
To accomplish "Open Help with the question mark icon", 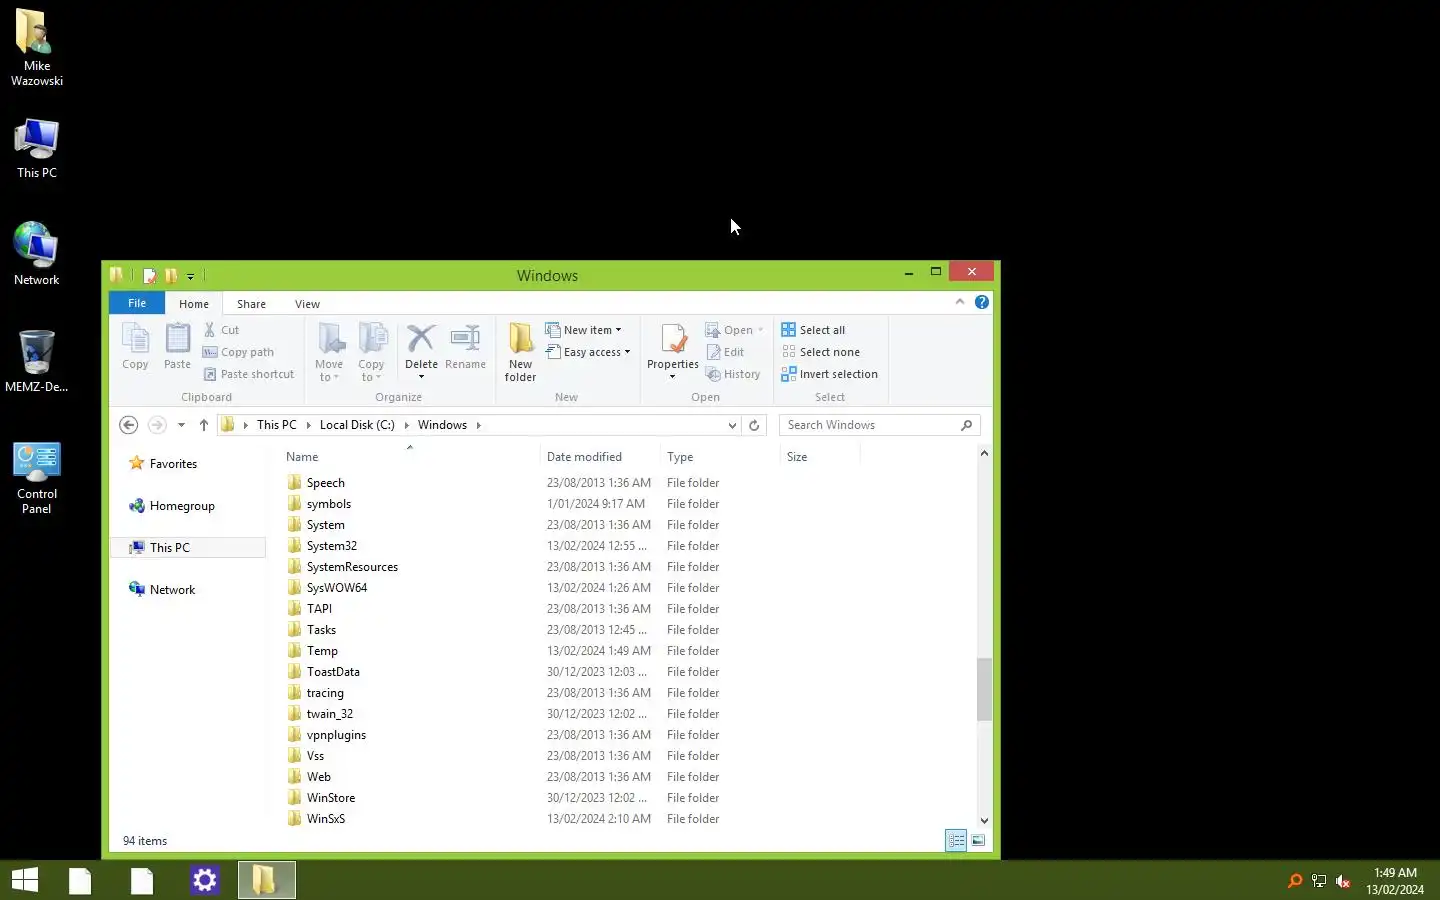I will [x=982, y=302].
